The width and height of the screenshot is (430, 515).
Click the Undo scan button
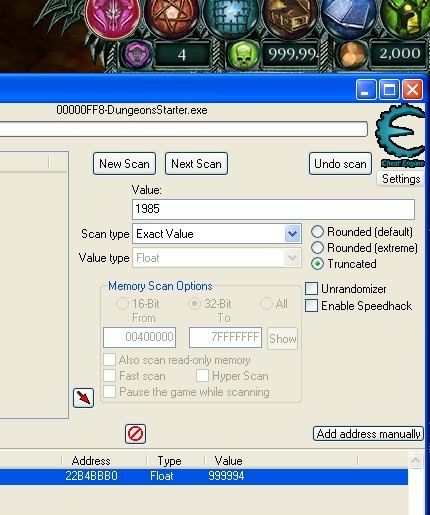[x=340, y=164]
